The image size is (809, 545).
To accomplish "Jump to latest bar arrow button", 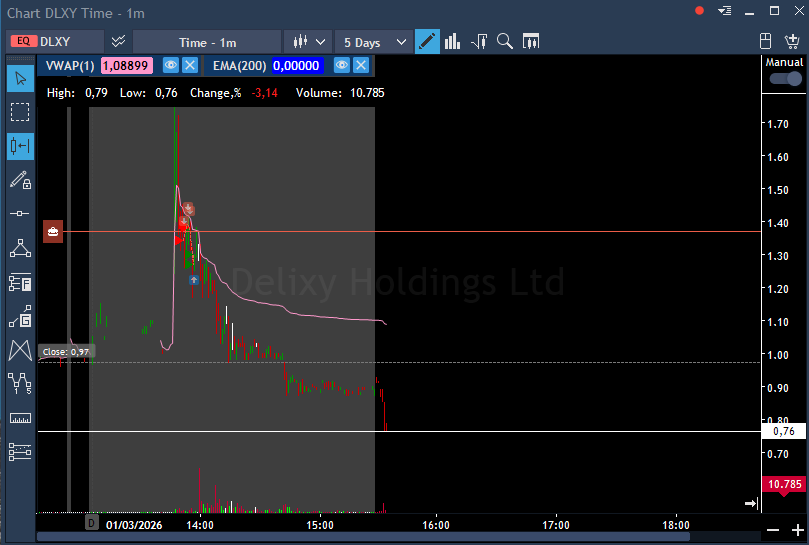I will point(752,503).
